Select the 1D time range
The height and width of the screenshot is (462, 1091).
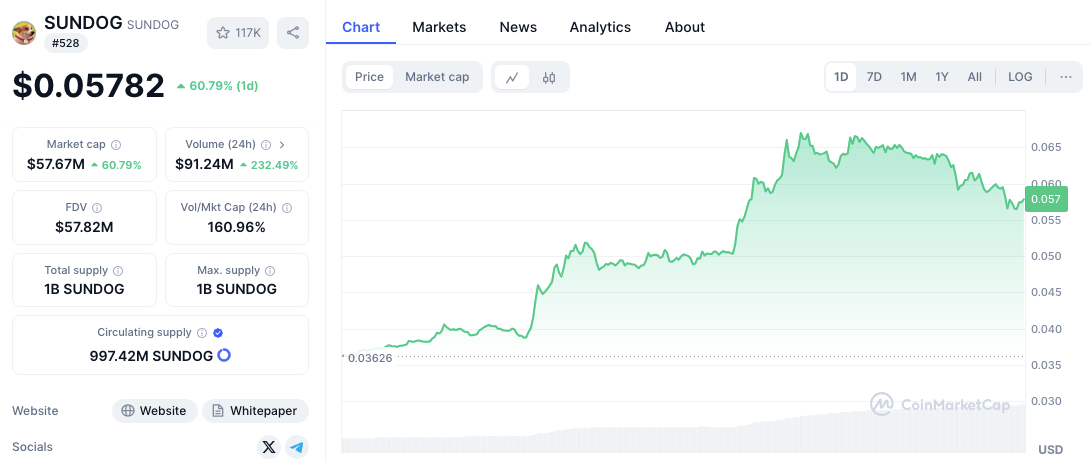coord(841,77)
